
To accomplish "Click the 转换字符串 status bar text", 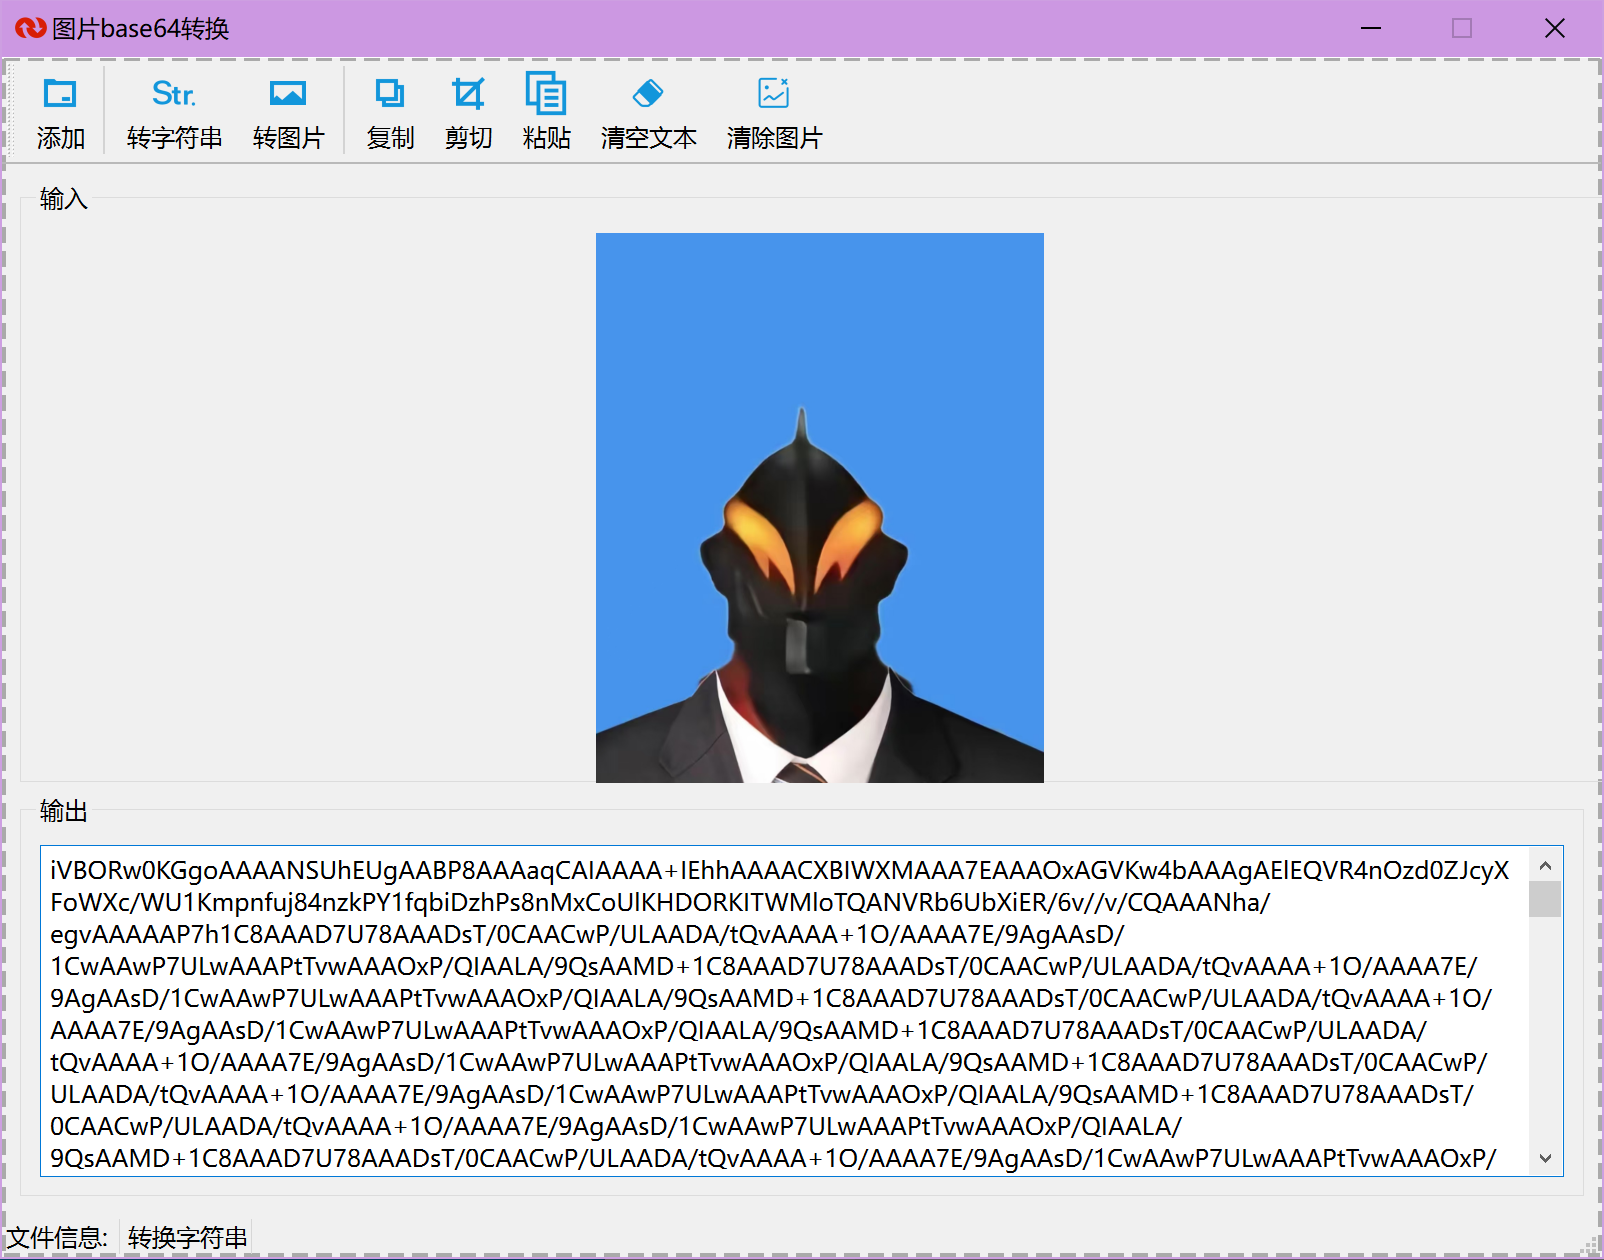I will click(x=188, y=1237).
